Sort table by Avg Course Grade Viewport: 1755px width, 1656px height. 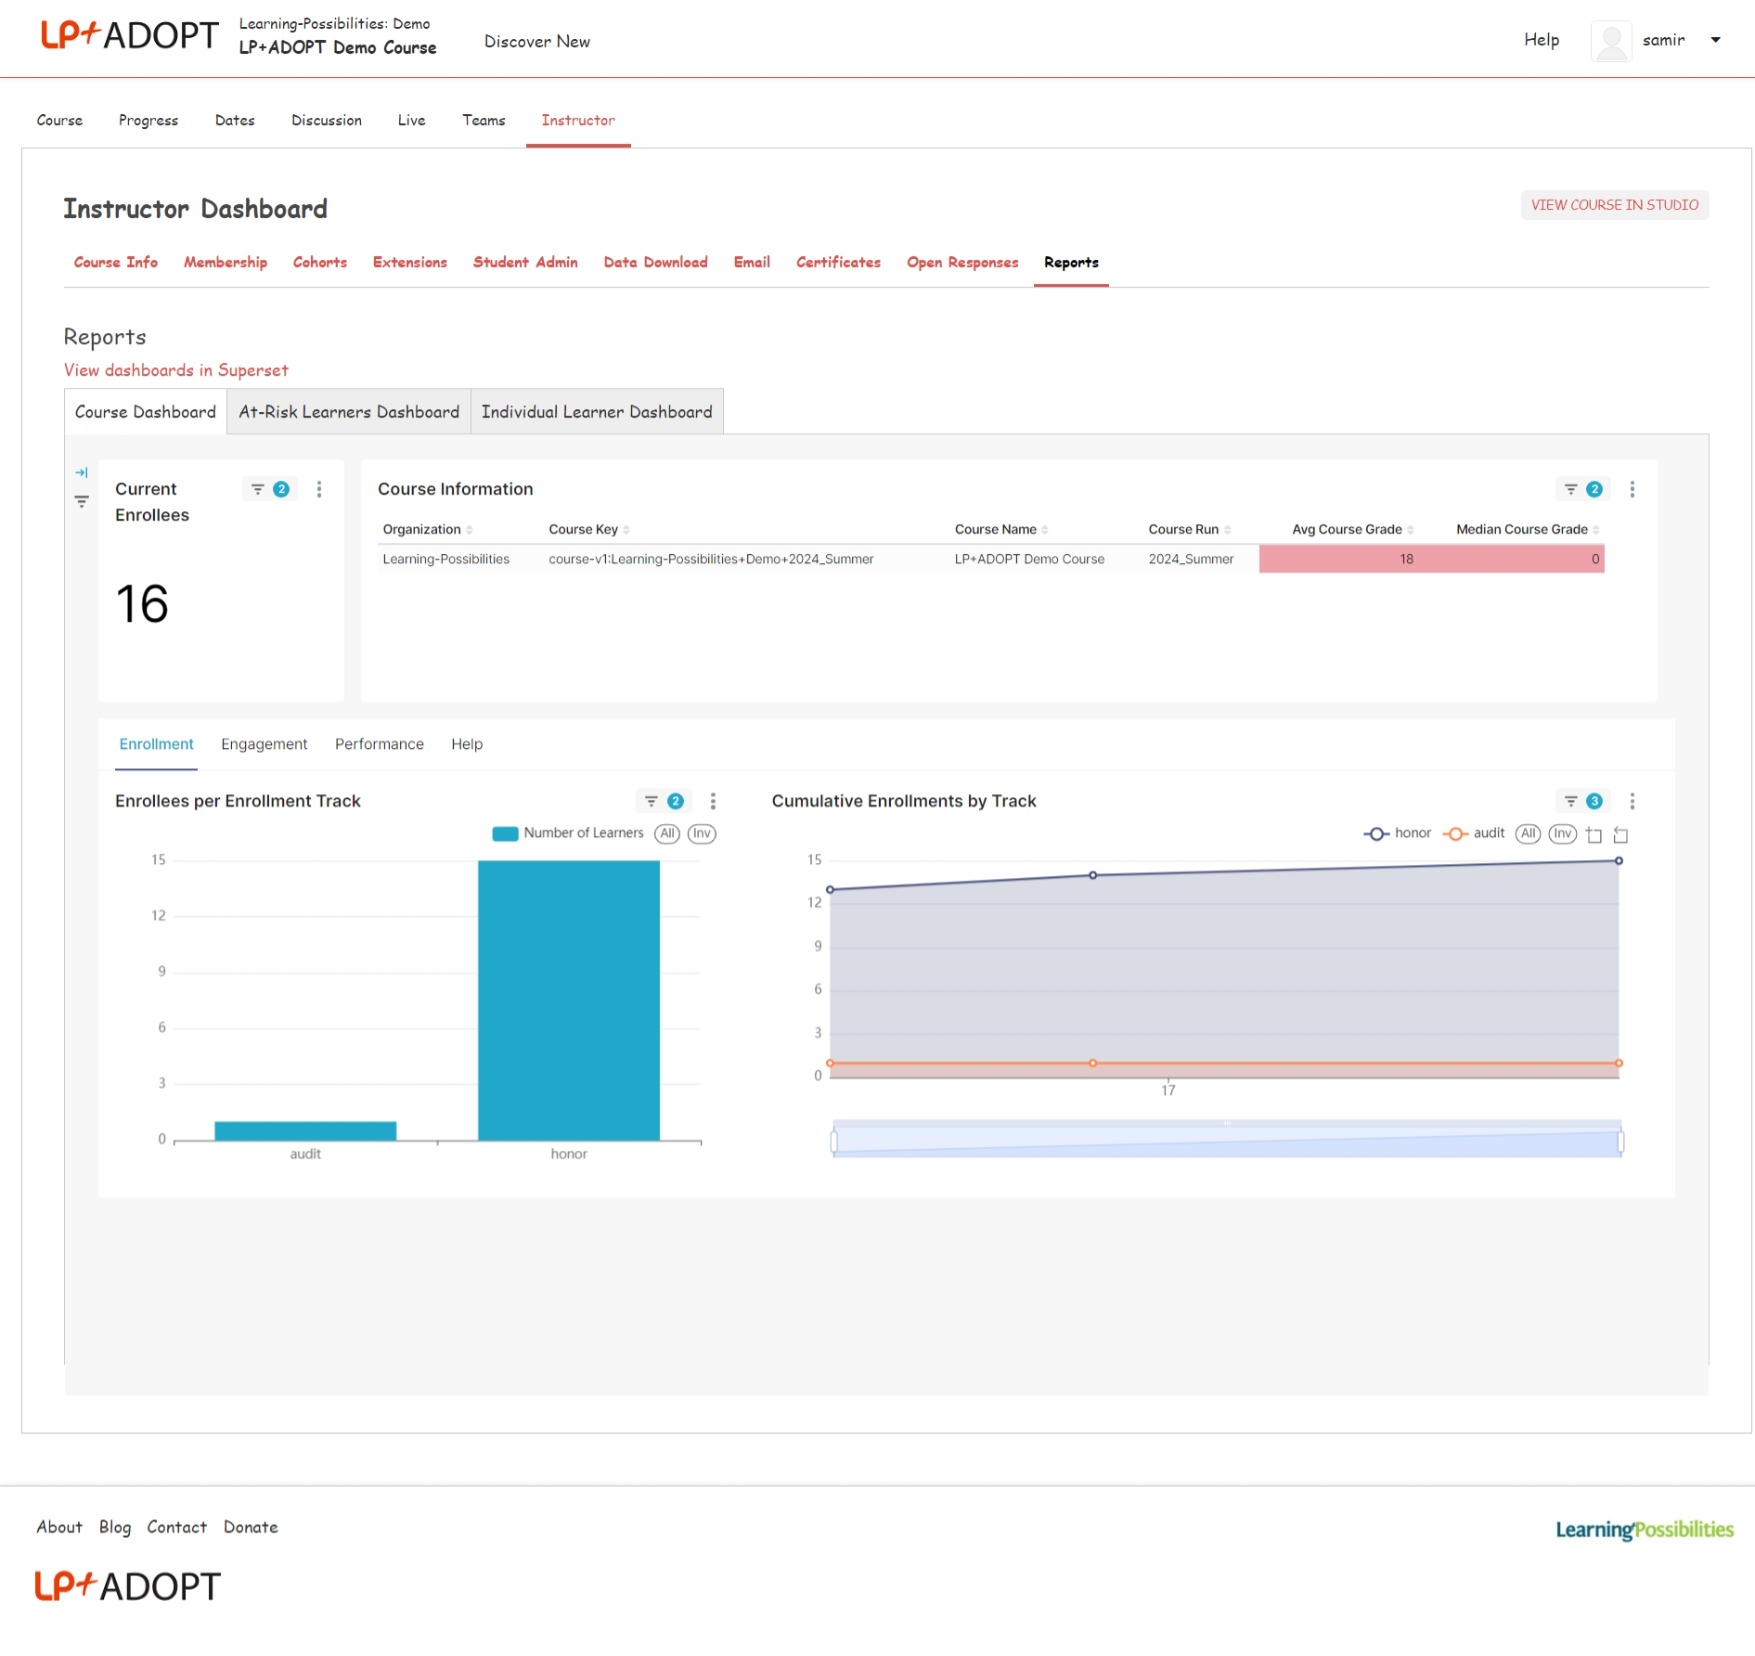point(1352,529)
